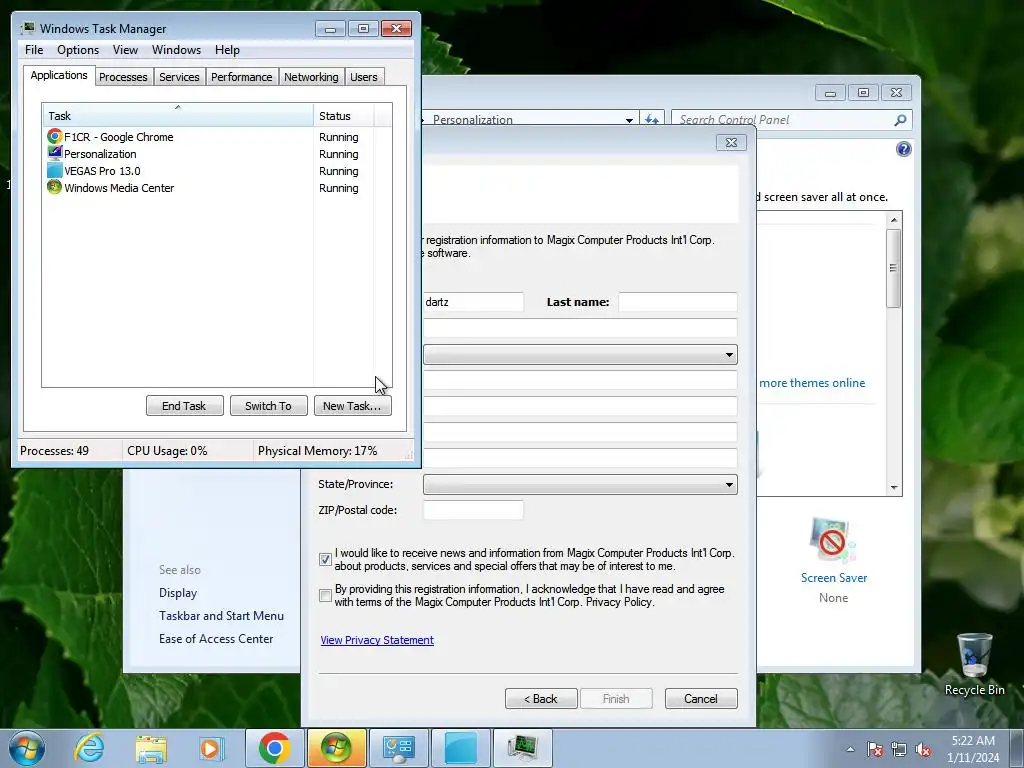The image size is (1024, 768).
Task: Click the themes list scrollbar down arrow
Action: 894,488
